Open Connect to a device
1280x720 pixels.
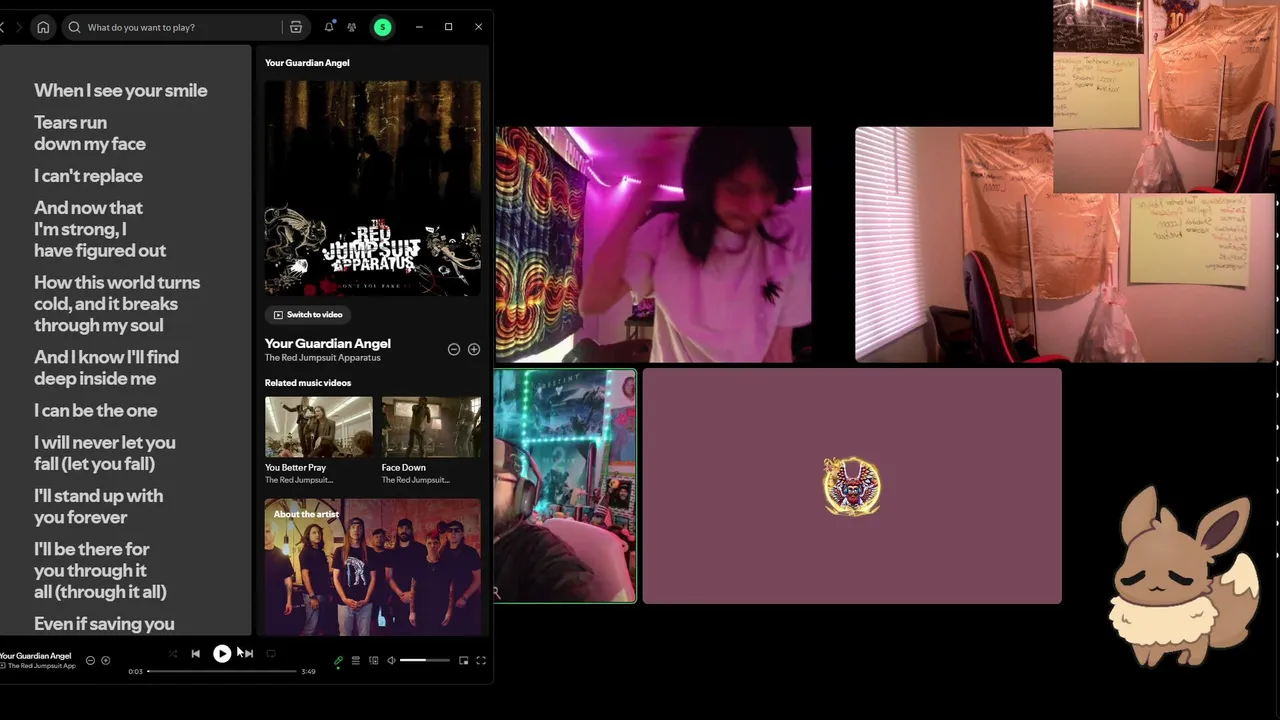(373, 660)
